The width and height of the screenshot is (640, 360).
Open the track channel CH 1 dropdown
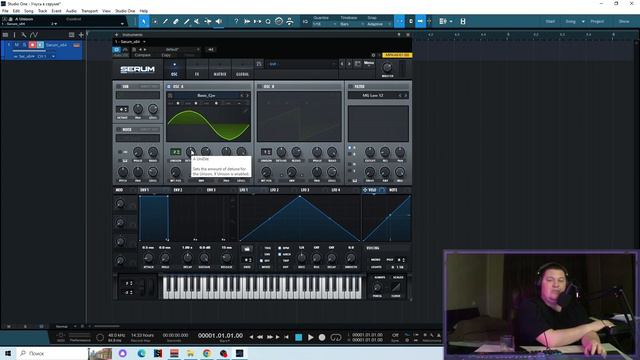pyautogui.click(x=46, y=56)
